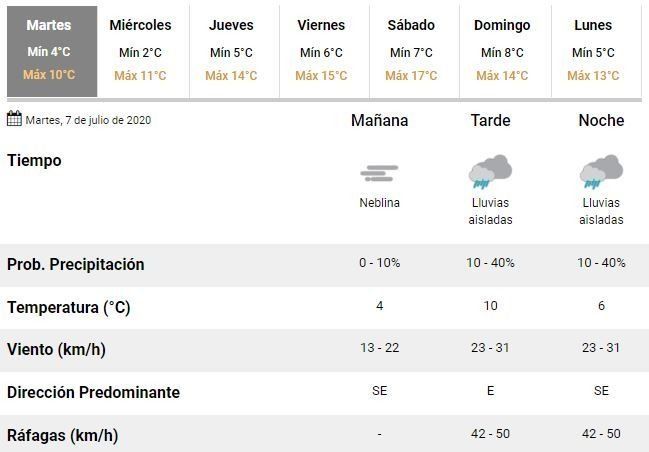This screenshot has height=452, width=649.
Task: Click the Noche rain cloud icon
Action: (x=601, y=172)
